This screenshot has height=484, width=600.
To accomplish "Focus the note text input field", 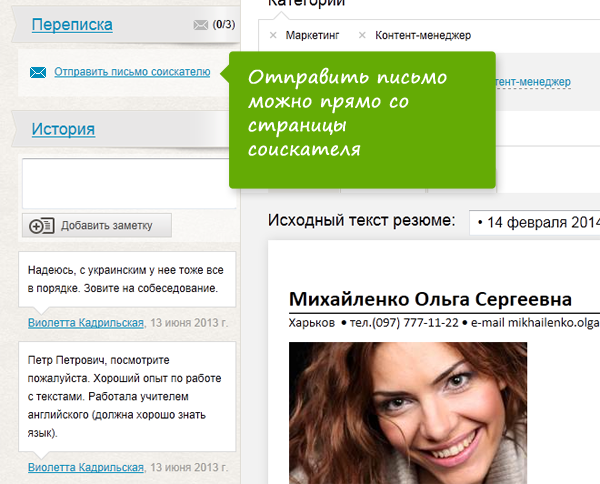I will click(x=127, y=183).
